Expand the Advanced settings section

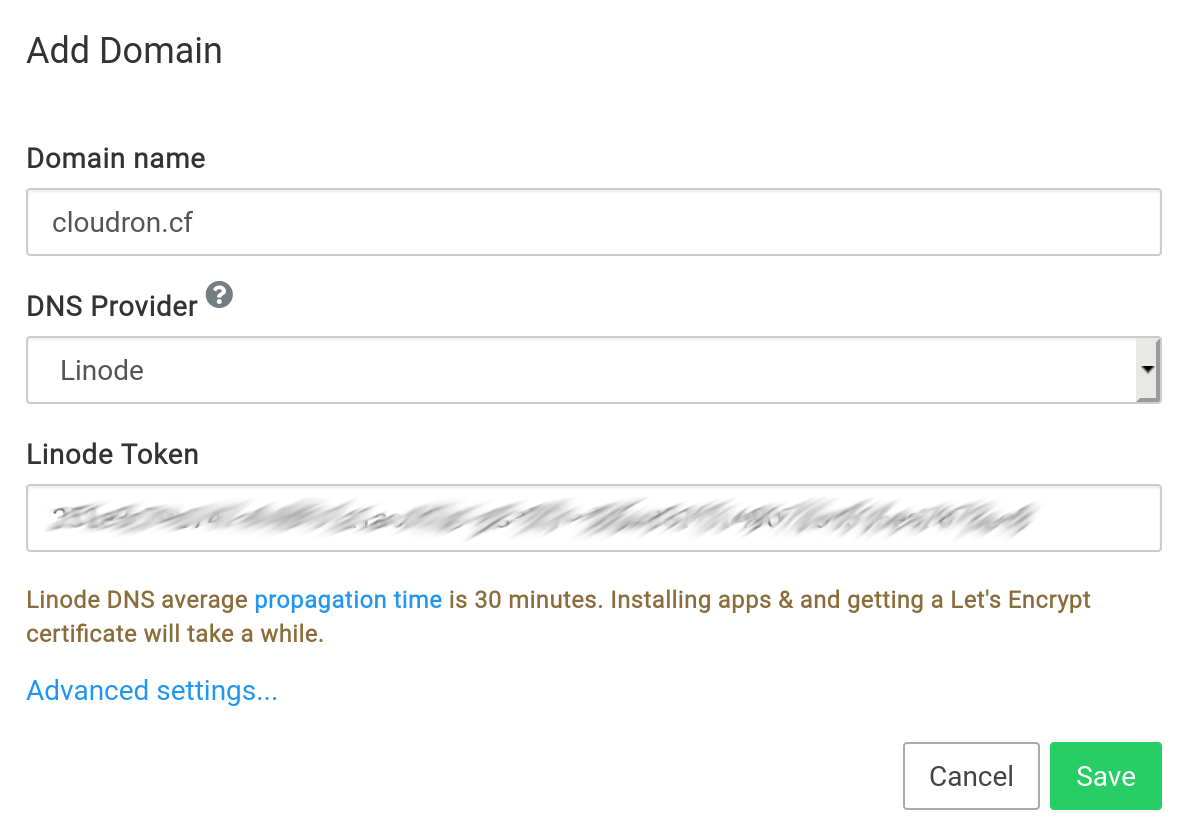coord(152,691)
